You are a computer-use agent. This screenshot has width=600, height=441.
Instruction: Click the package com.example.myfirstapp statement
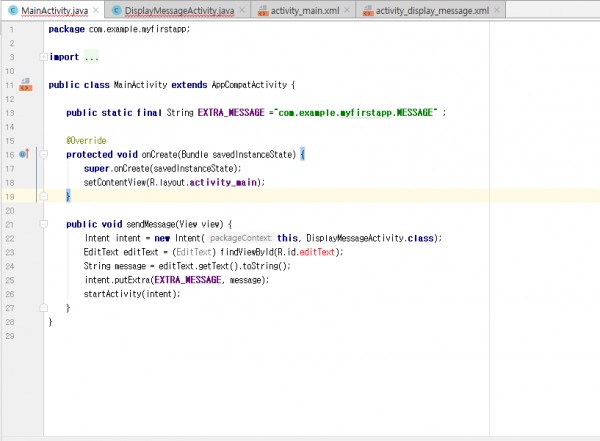119,29
